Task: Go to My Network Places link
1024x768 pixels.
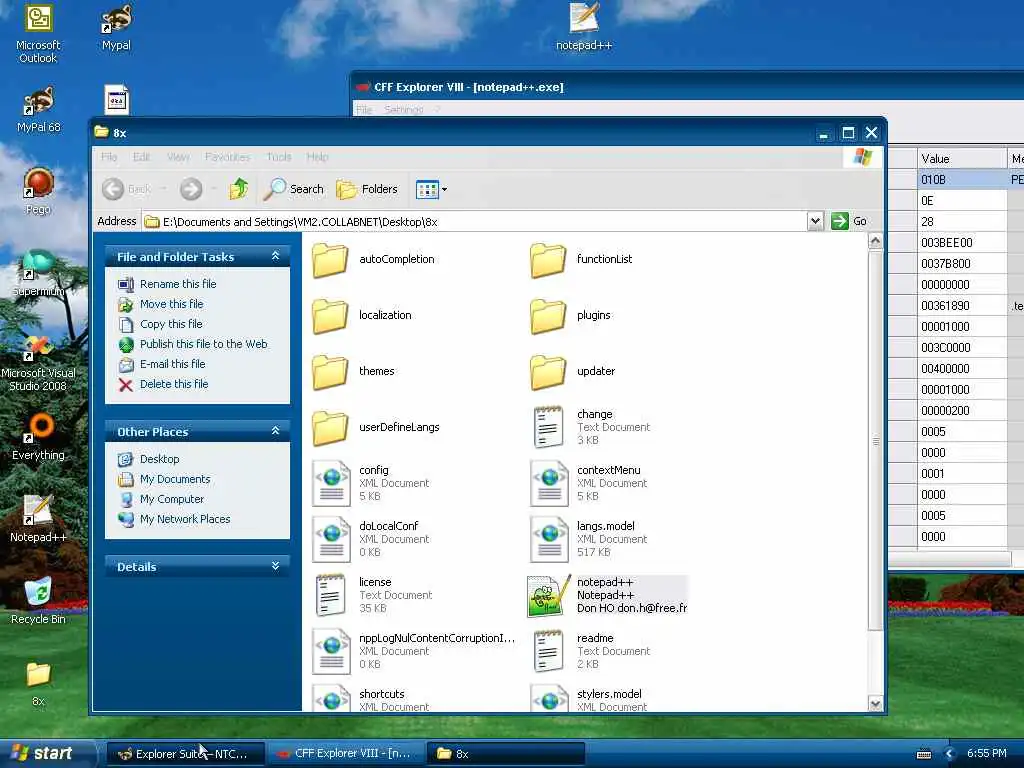Action: point(185,519)
